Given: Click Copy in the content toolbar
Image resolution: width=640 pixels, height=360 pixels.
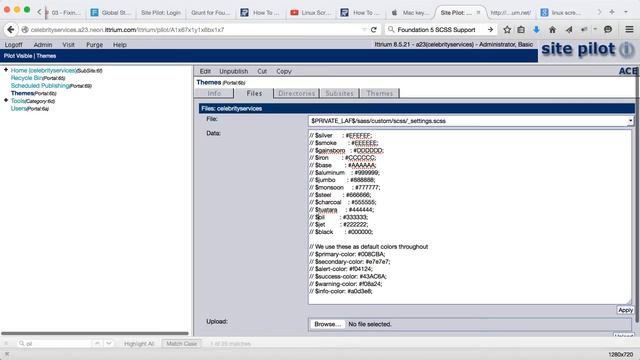Looking at the screenshot, I should 284,71.
